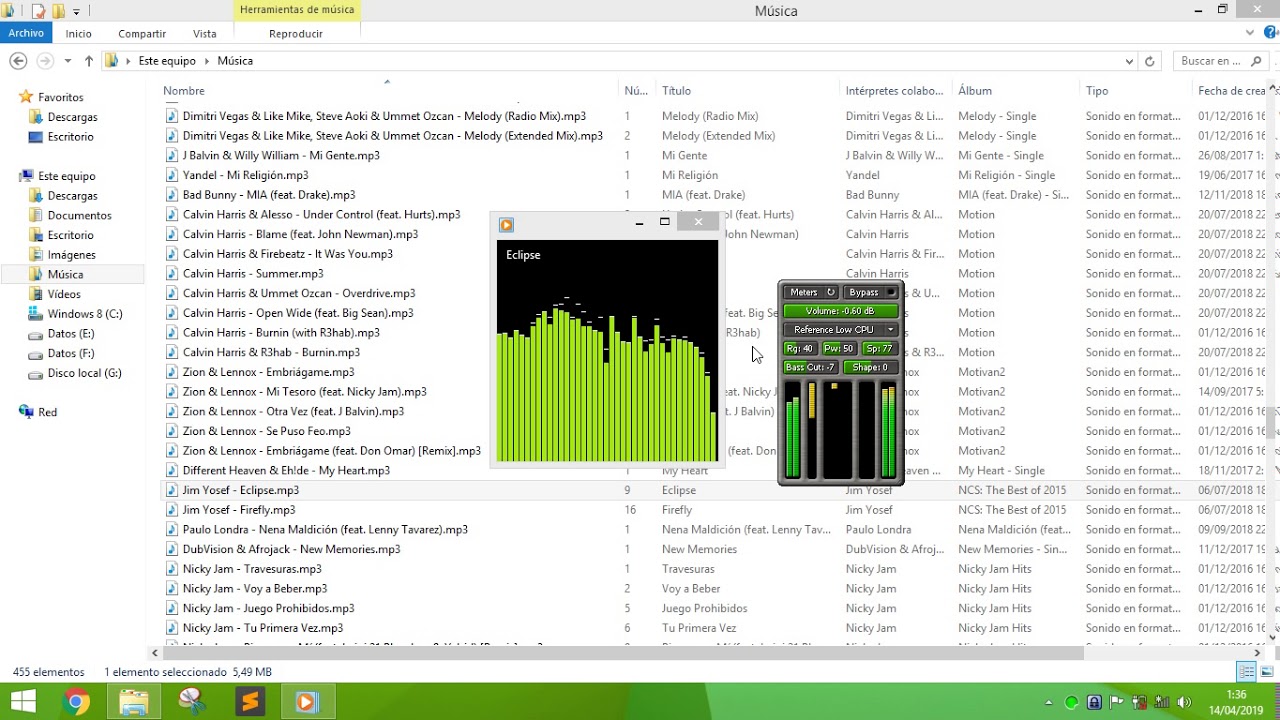Open the Windows Start button
1280x720 pixels.
23,701
